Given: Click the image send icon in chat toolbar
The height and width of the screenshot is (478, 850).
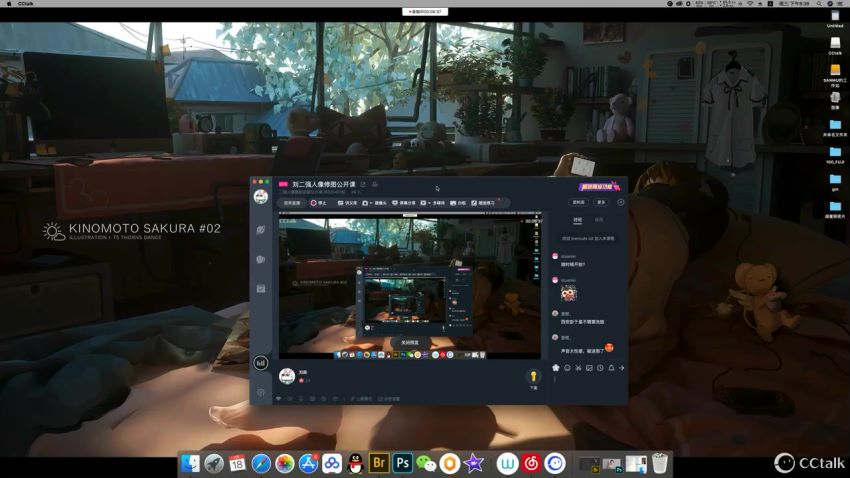Looking at the screenshot, I should point(589,368).
